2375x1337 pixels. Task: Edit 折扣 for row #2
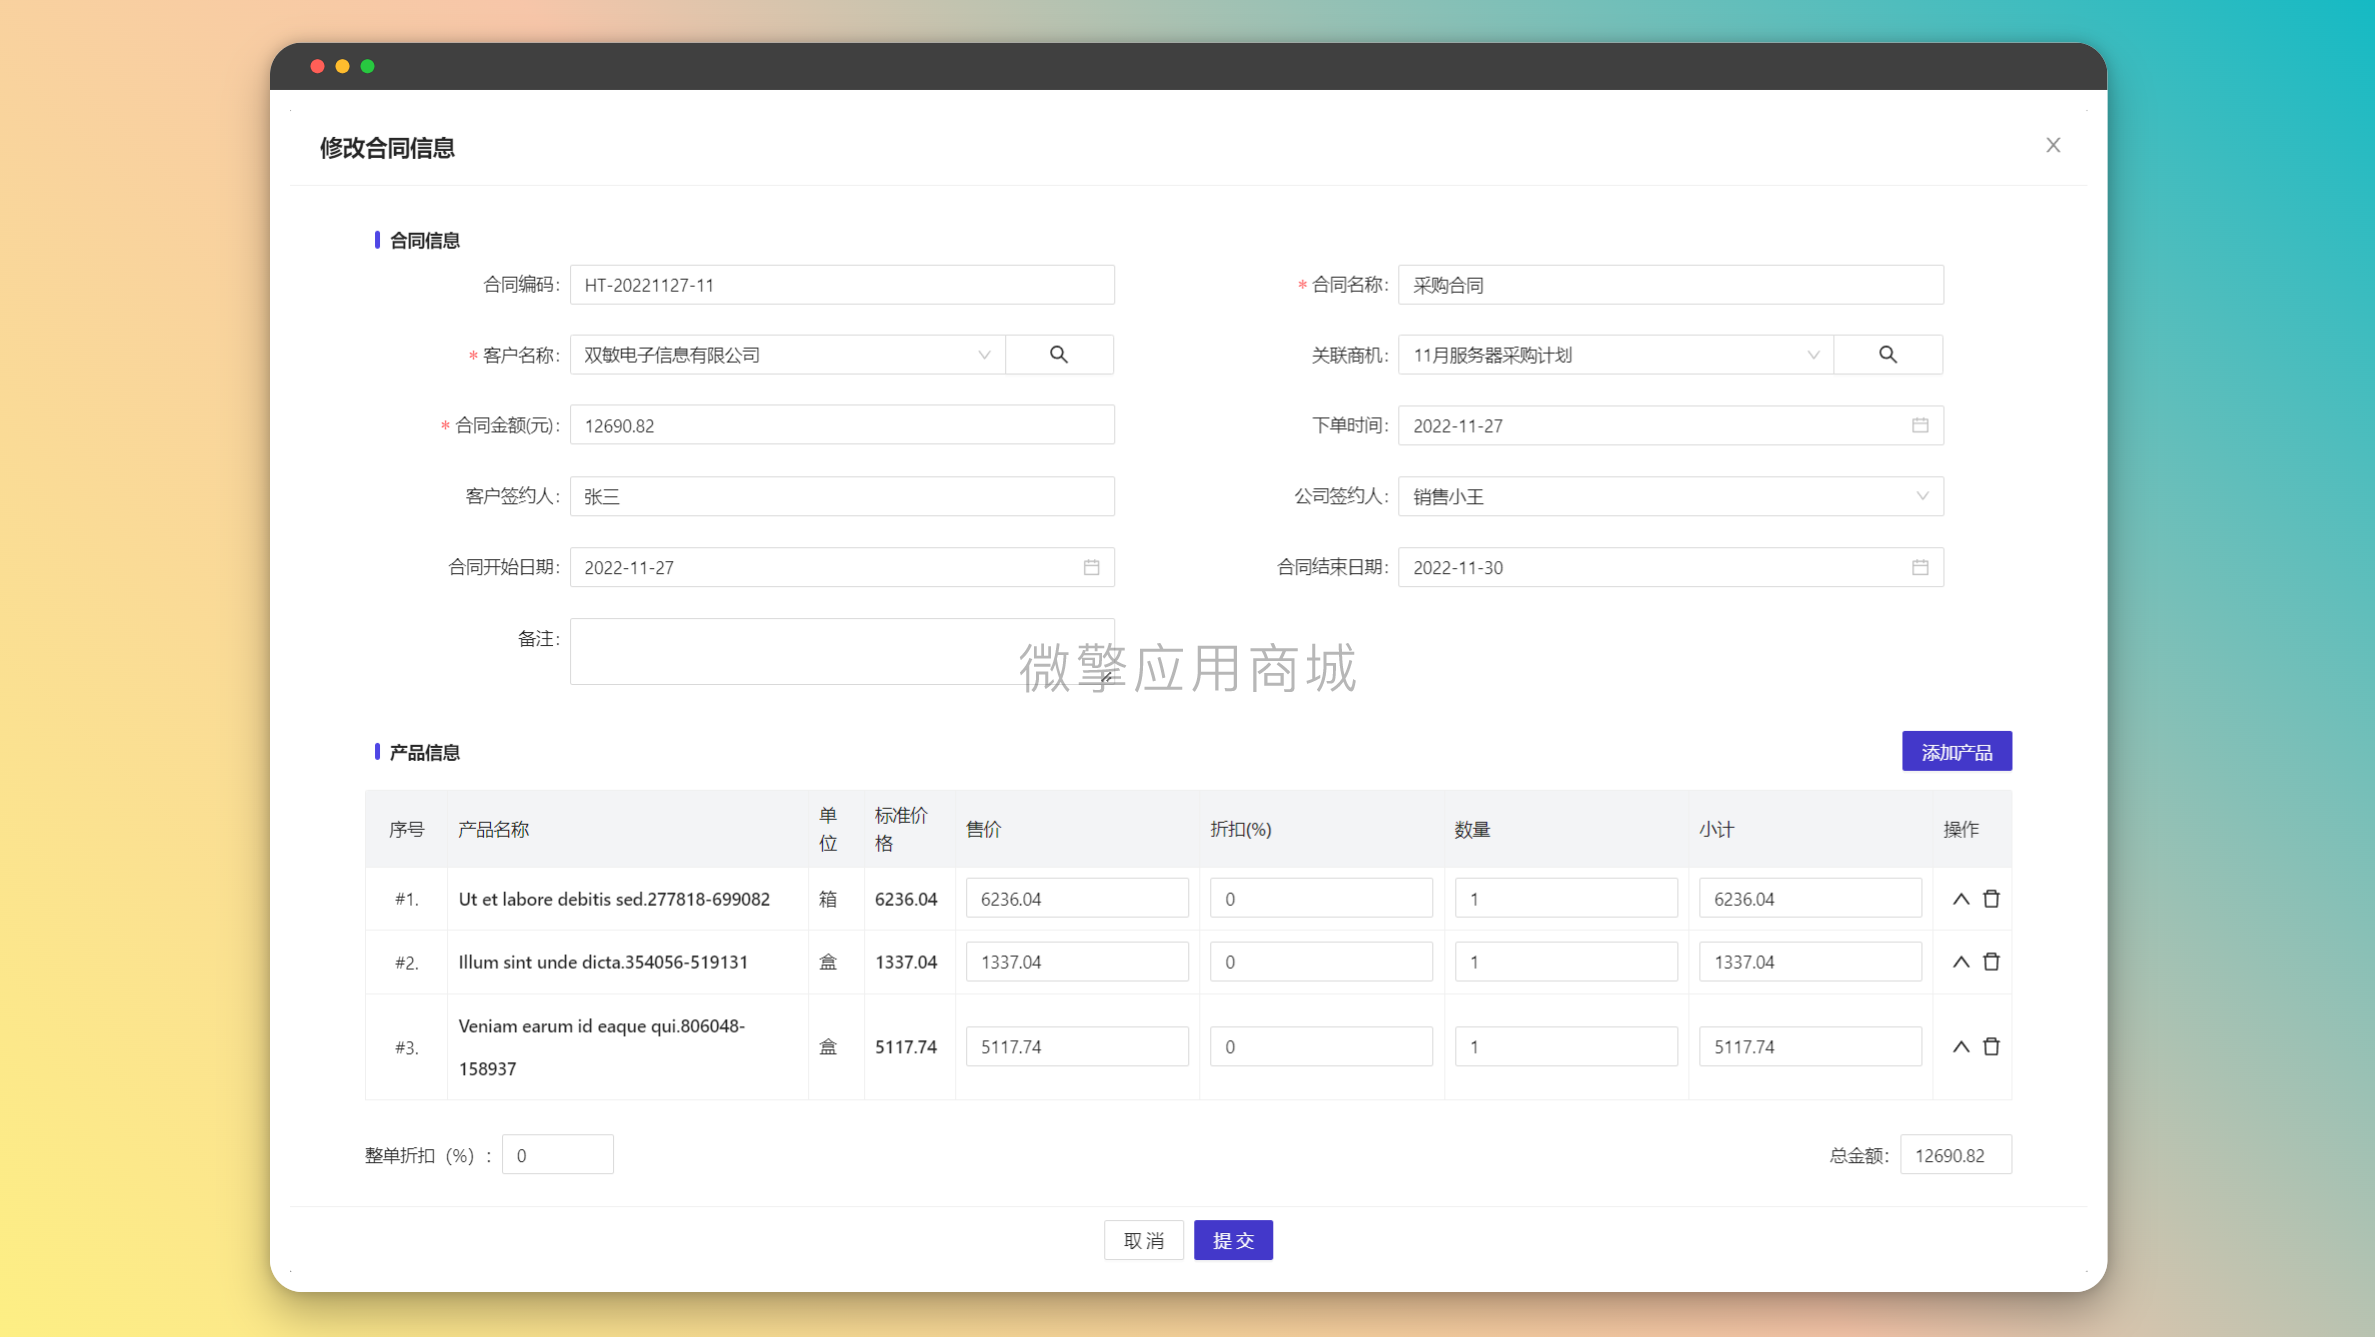1321,962
